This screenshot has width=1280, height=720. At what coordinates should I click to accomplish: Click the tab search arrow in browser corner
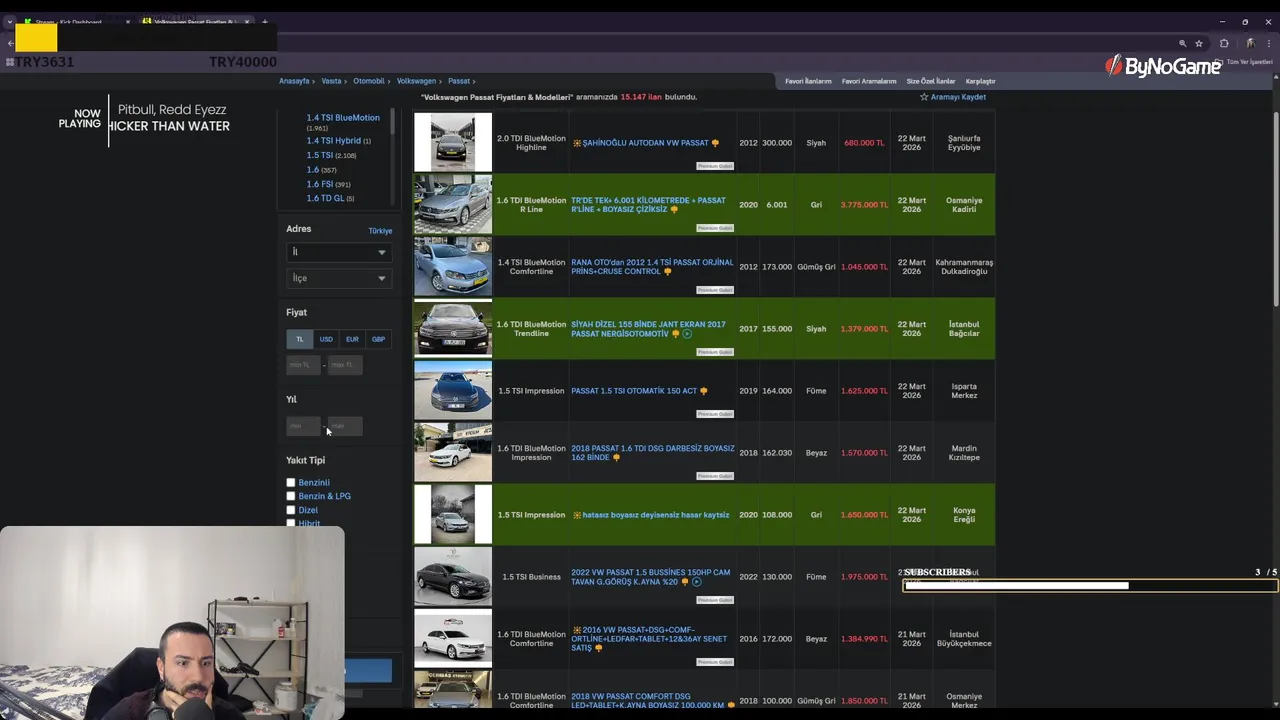pyautogui.click(x=9, y=22)
